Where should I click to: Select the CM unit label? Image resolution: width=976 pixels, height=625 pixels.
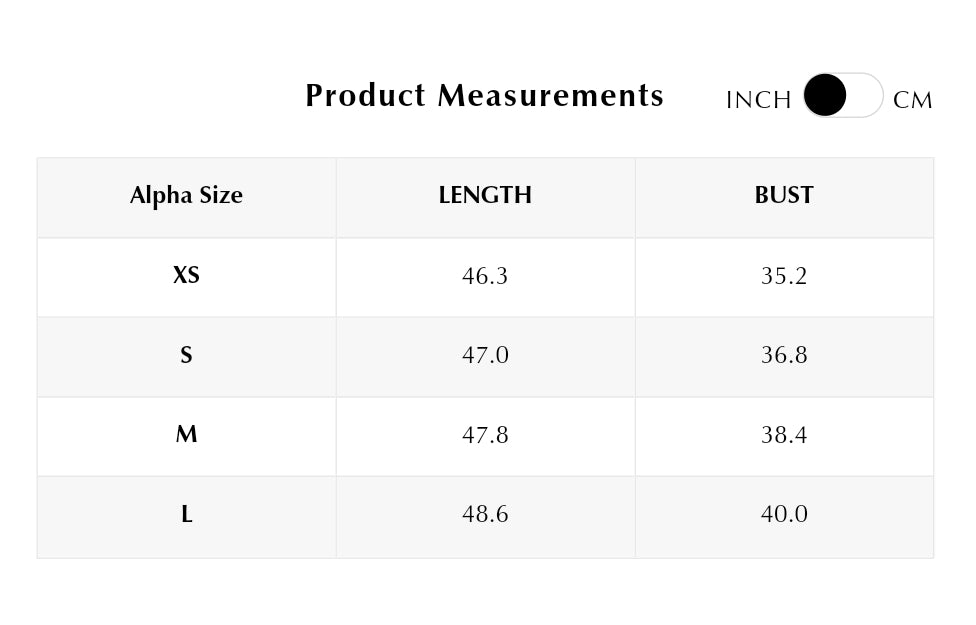click(913, 100)
